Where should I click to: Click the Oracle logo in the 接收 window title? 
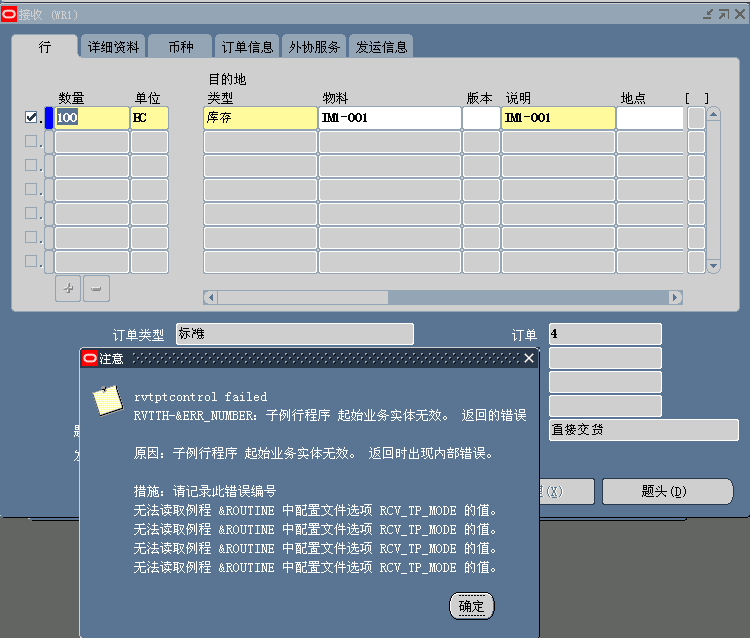(x=9, y=14)
